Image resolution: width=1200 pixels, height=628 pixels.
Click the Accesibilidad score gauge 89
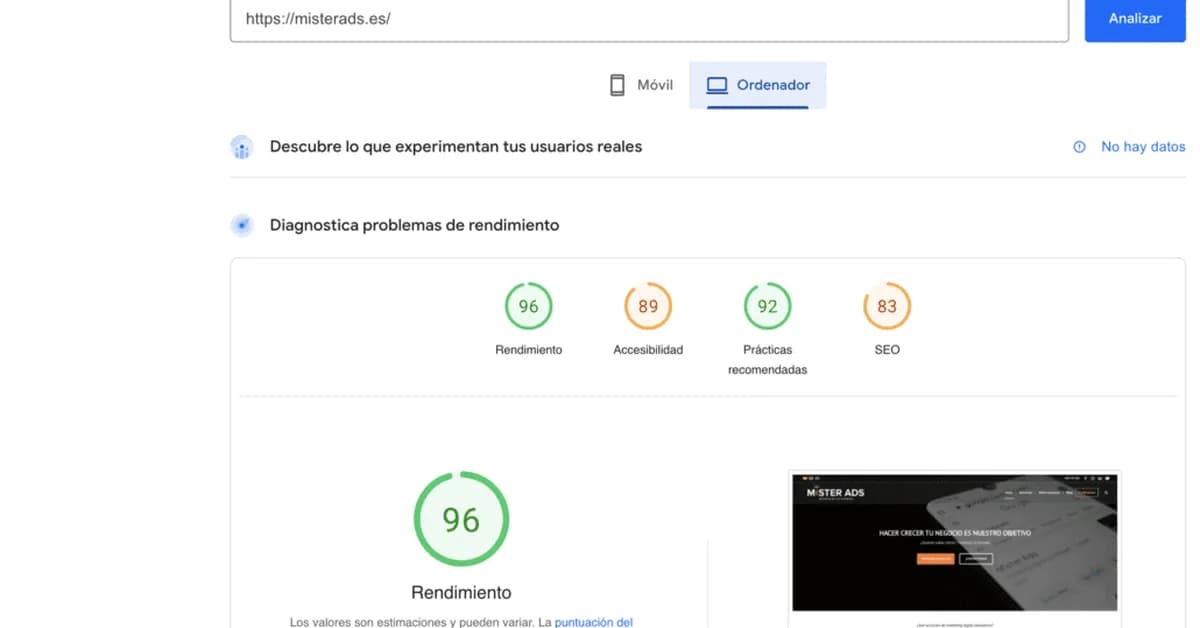pos(648,306)
